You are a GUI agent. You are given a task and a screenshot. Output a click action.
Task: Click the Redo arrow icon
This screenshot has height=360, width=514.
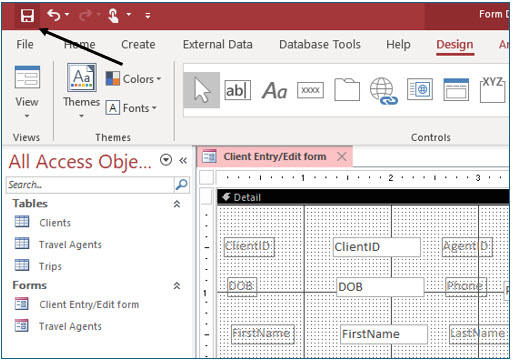click(x=86, y=15)
